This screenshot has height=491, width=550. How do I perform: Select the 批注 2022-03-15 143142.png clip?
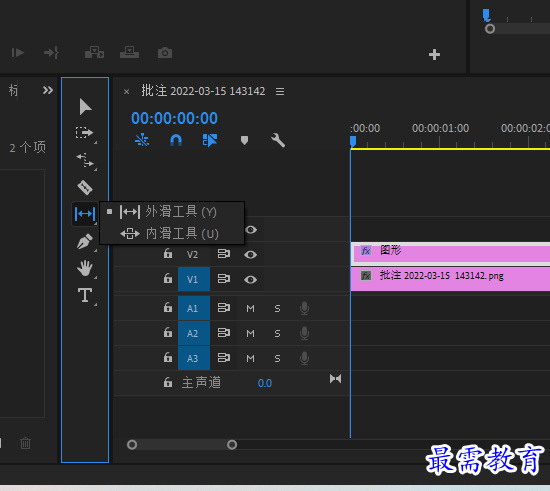coord(450,279)
